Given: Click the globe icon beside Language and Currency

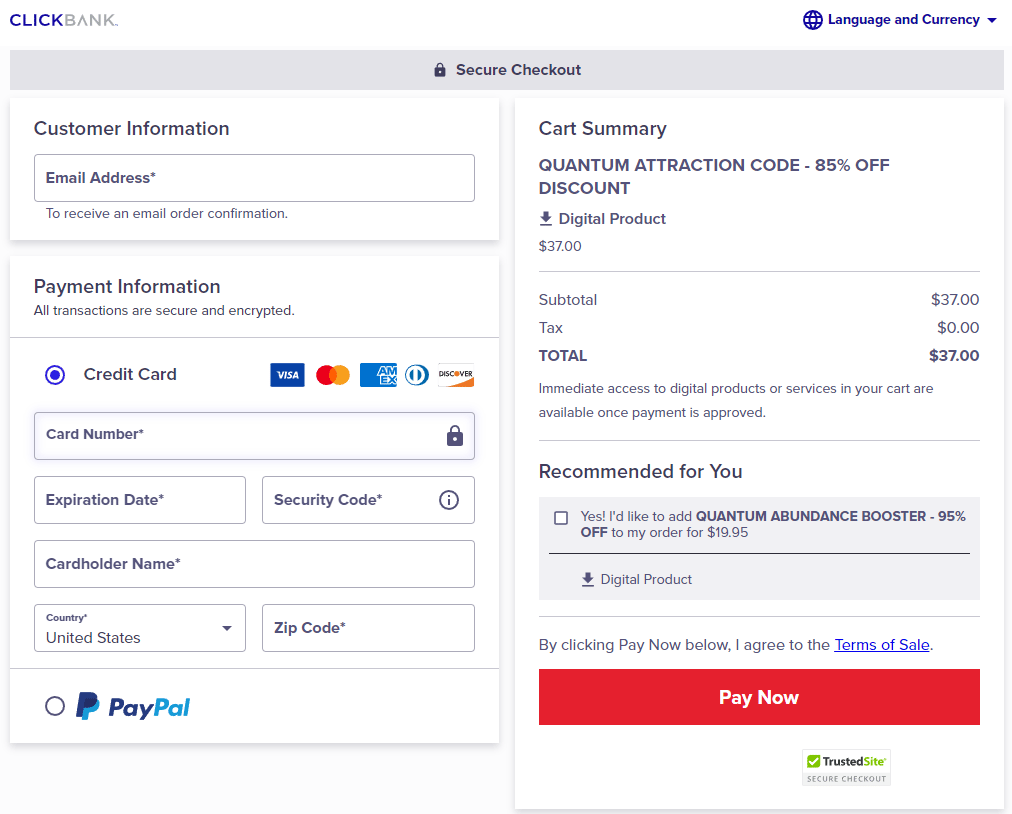Looking at the screenshot, I should (813, 20).
